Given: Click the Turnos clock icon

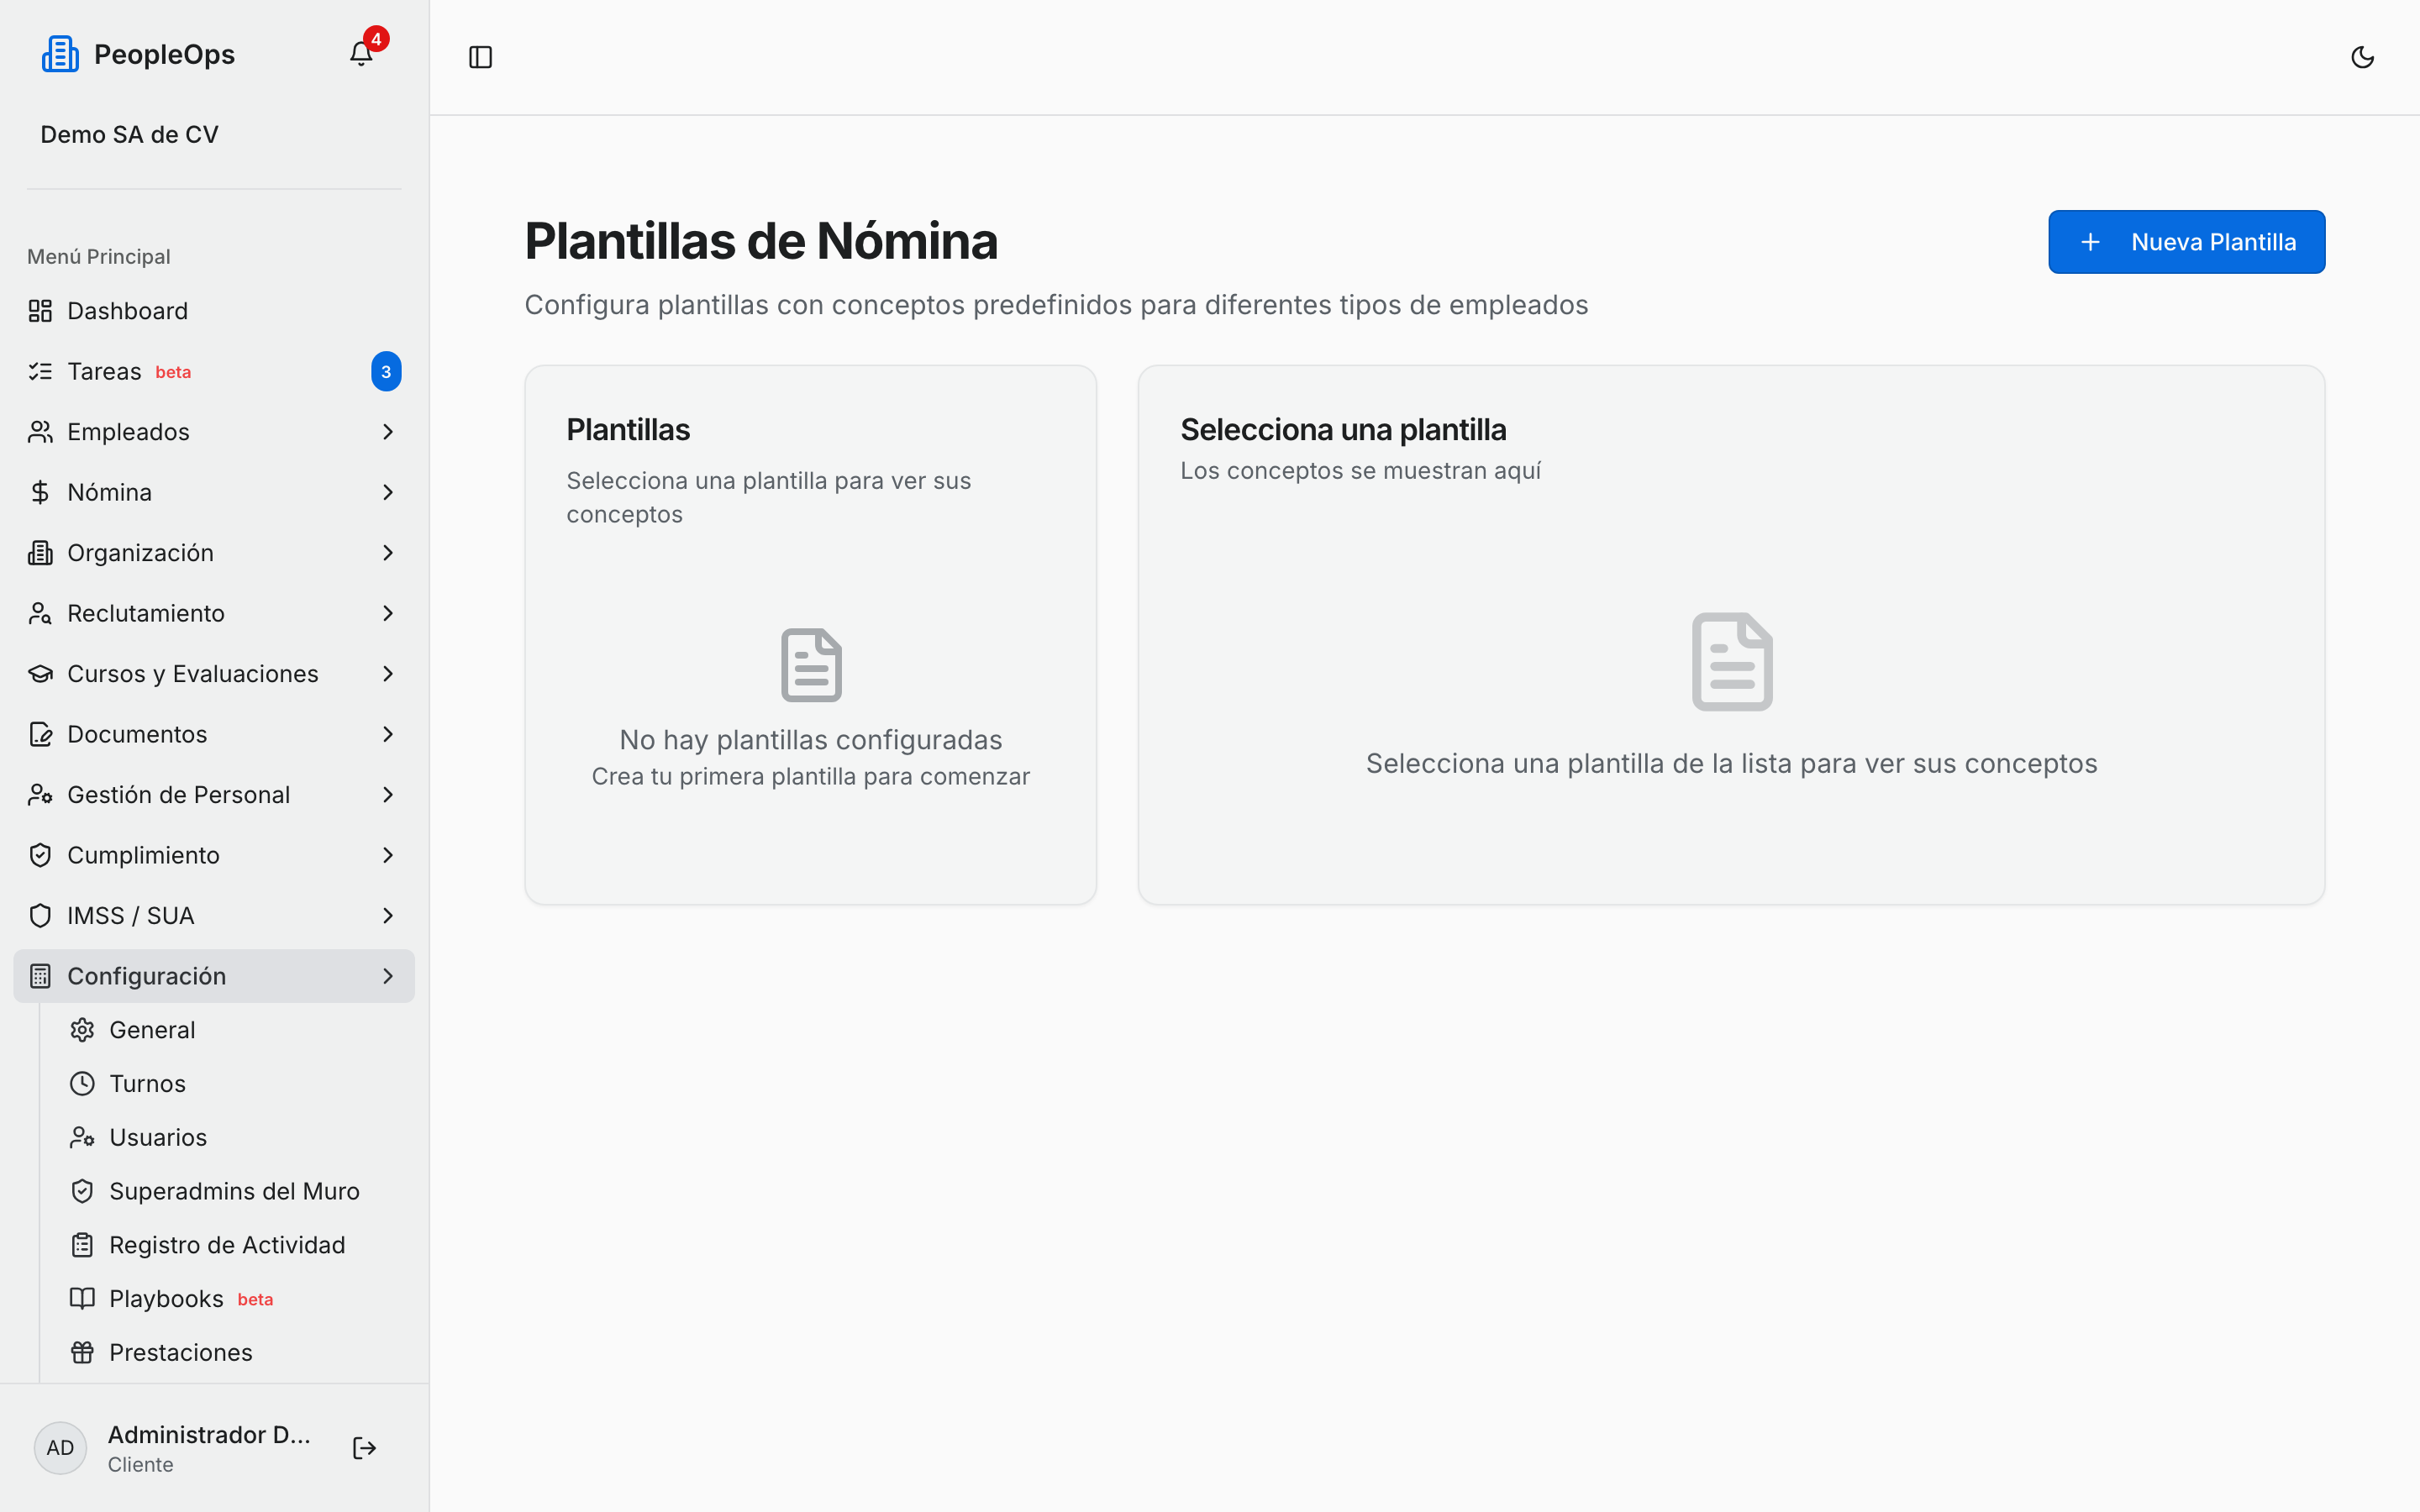Looking at the screenshot, I should (x=82, y=1084).
